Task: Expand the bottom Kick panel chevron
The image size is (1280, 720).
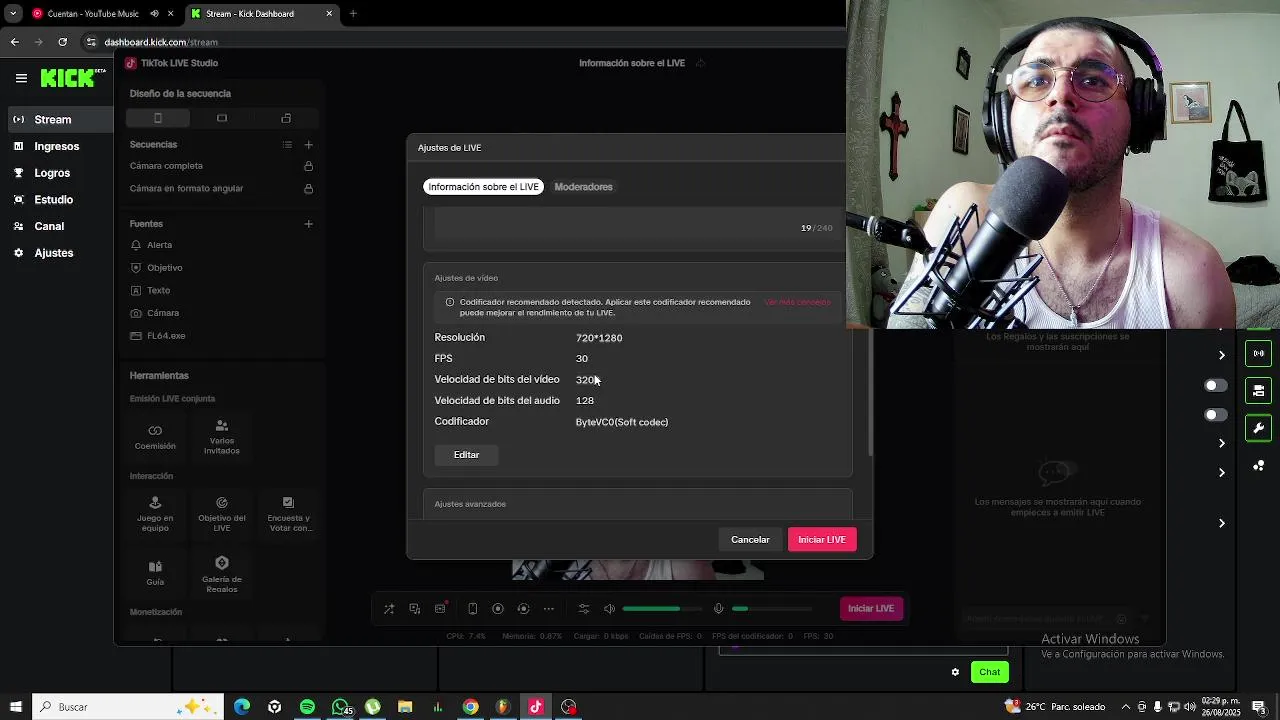Action: coord(1221,523)
